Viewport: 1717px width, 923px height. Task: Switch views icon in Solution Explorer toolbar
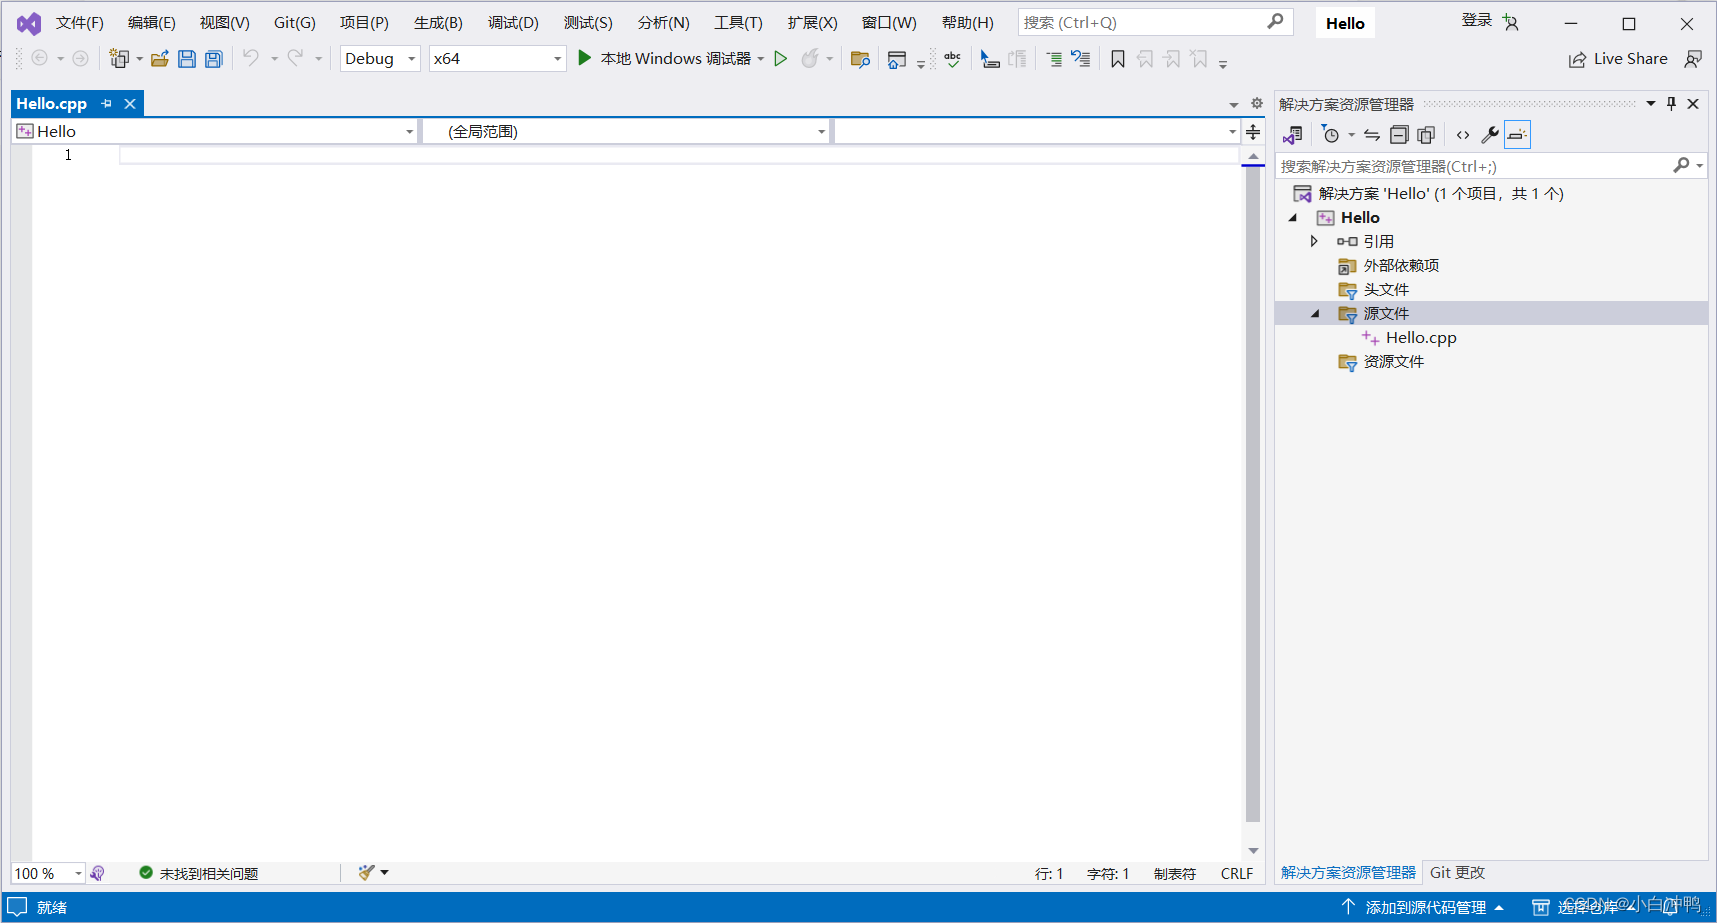1293,135
